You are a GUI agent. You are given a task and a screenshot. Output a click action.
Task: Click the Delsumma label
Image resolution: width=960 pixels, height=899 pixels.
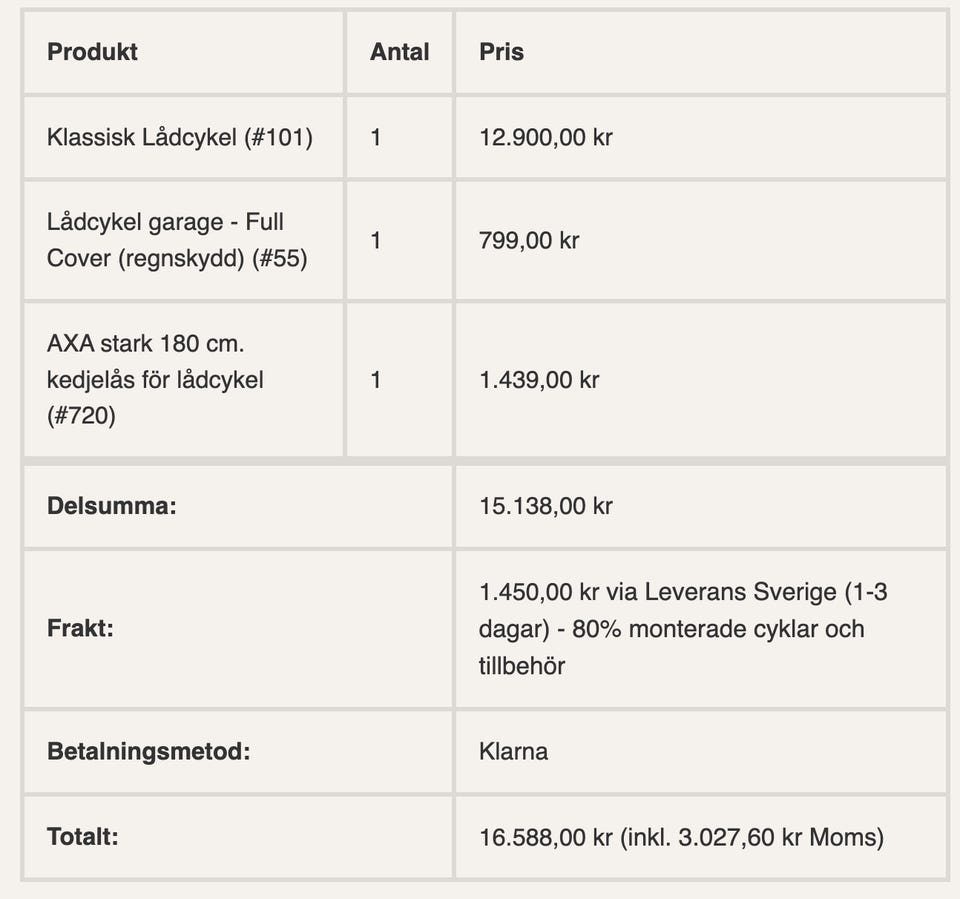[x=111, y=505]
